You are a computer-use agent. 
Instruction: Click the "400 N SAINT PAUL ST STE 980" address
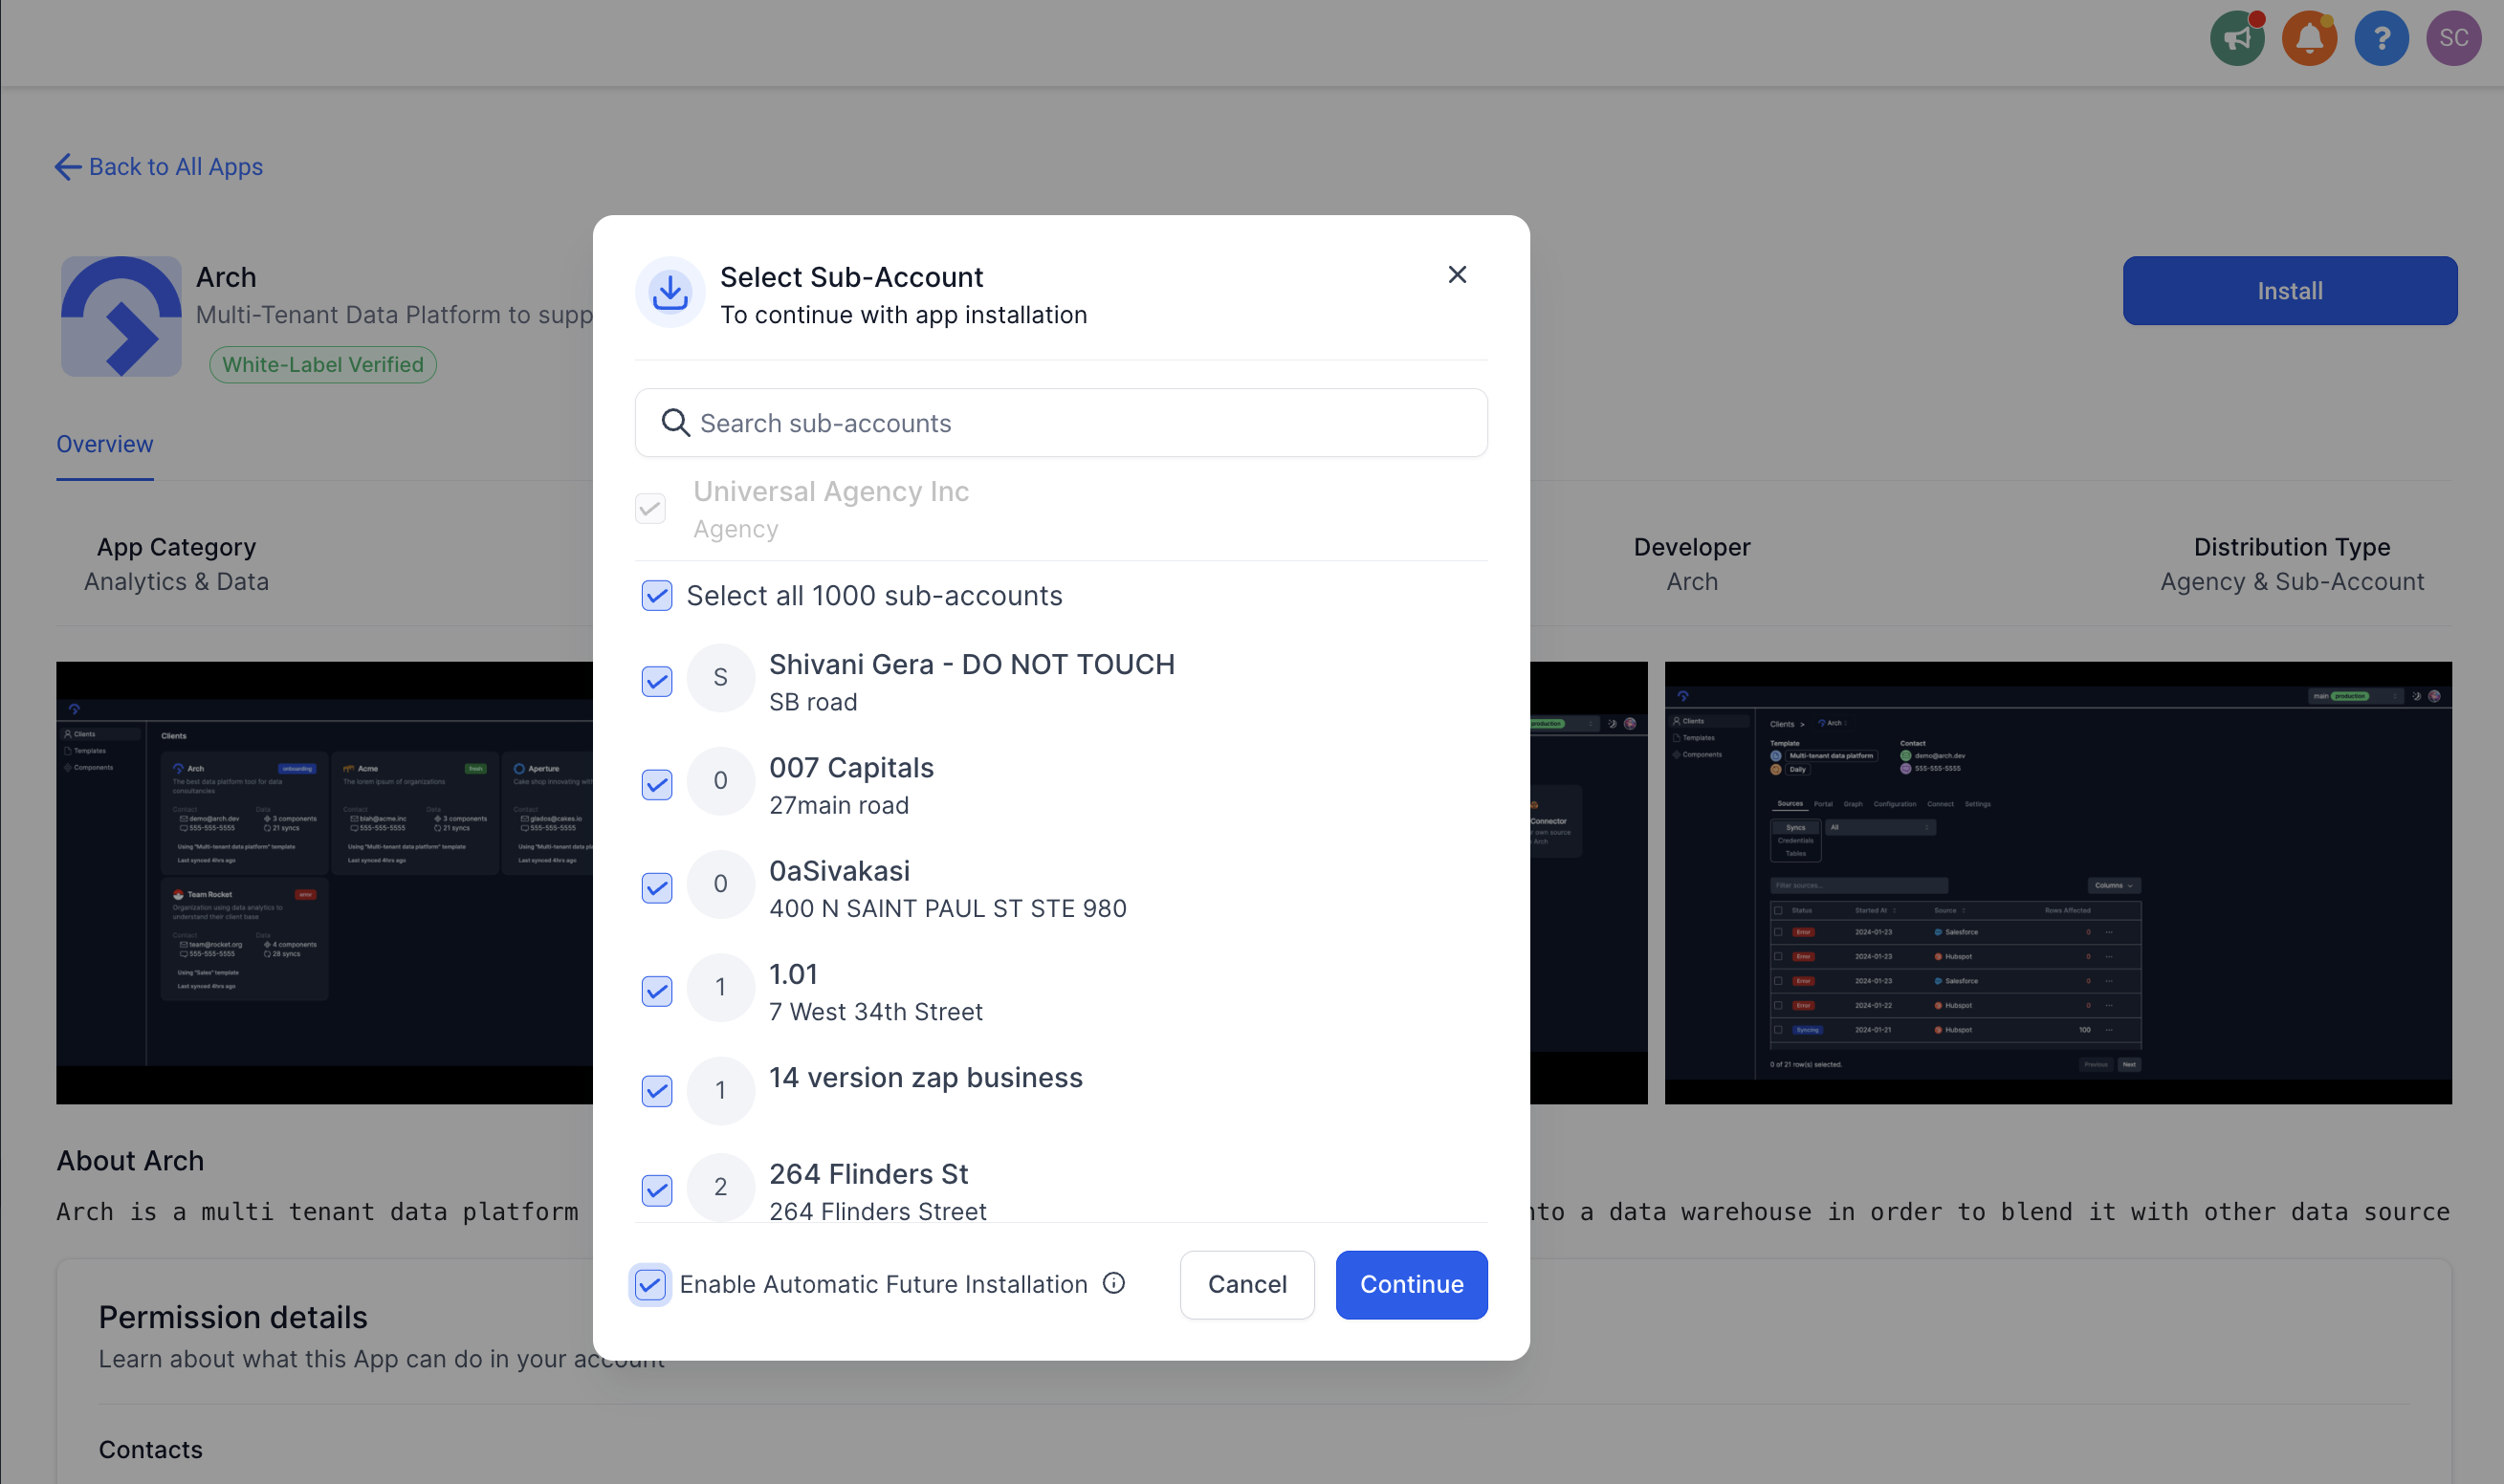click(948, 909)
